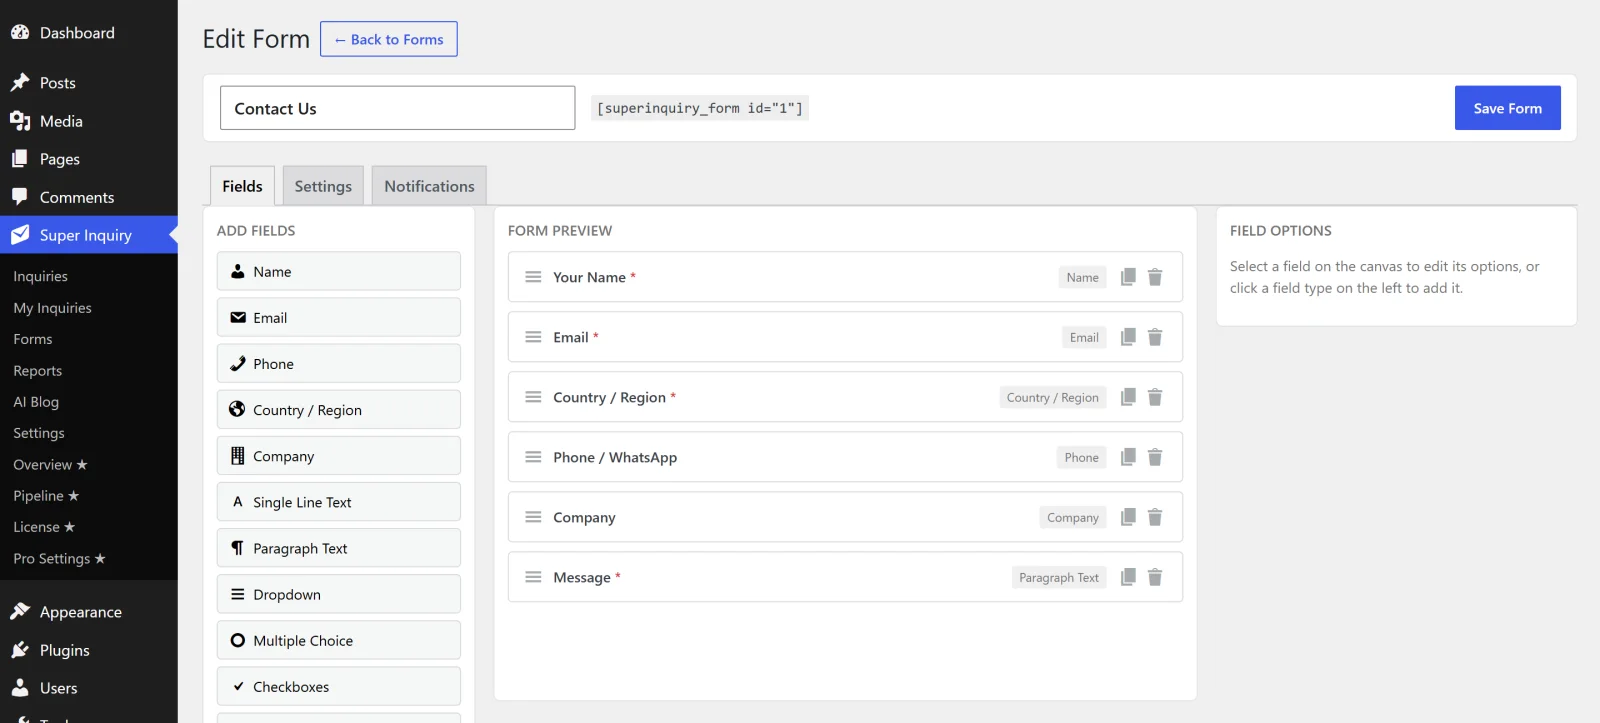Delete the Message field
Viewport: 1600px width, 723px height.
pyautogui.click(x=1155, y=577)
